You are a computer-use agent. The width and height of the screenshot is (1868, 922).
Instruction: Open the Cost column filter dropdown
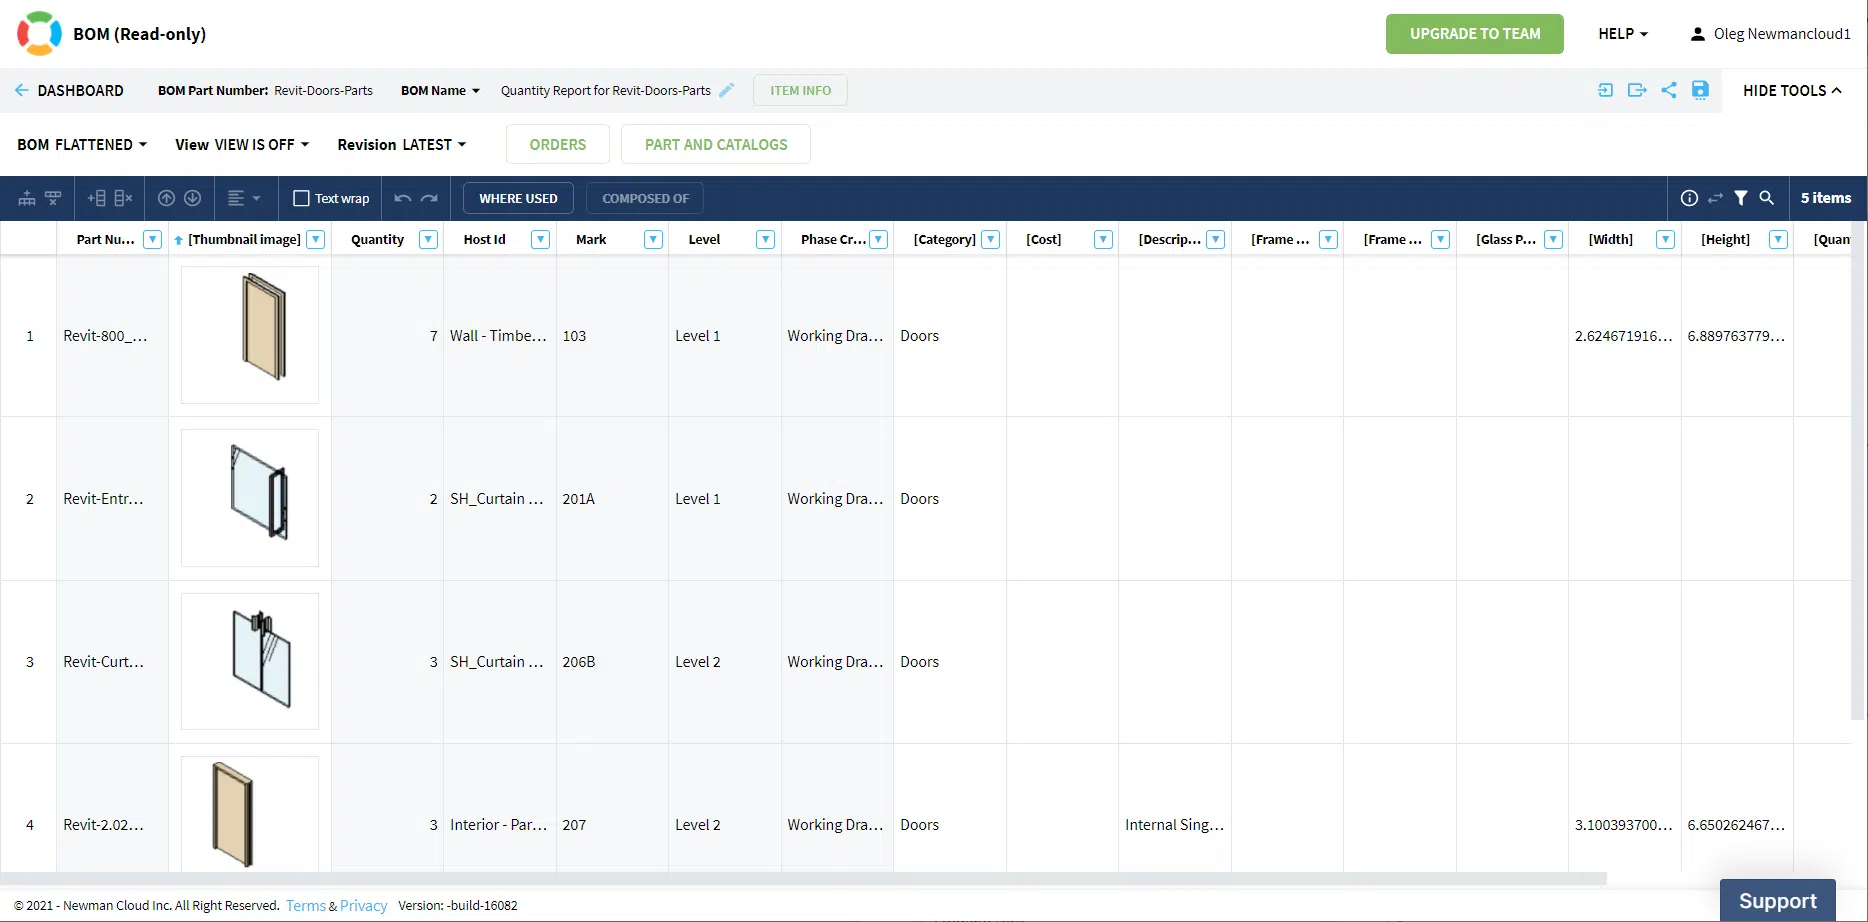point(1103,239)
